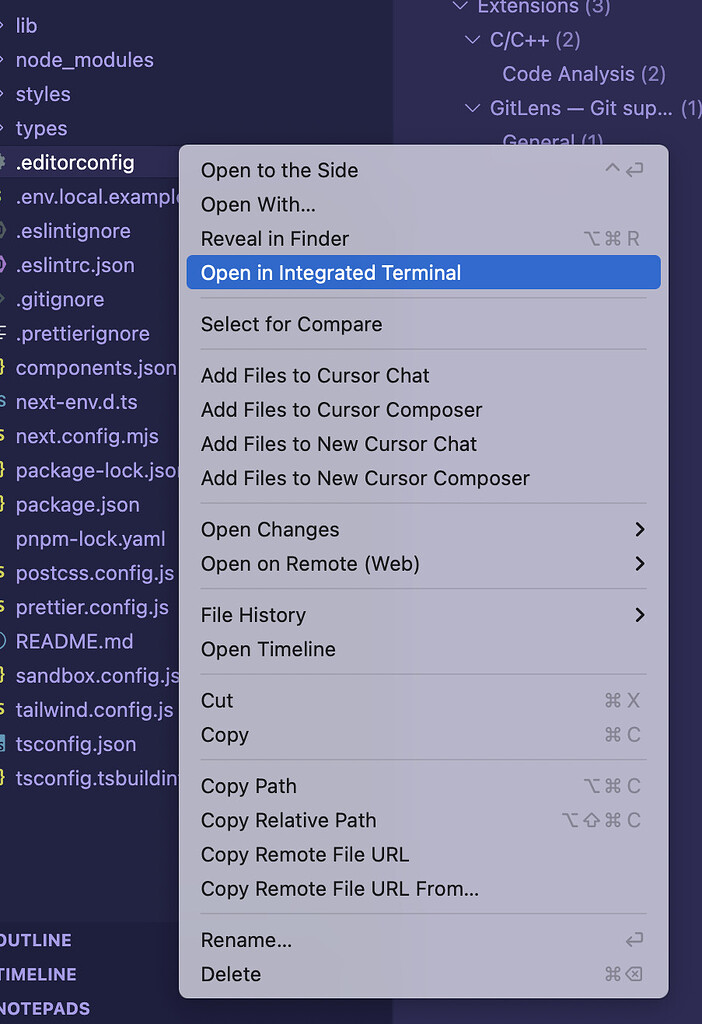The height and width of the screenshot is (1024, 702).
Task: Click the .prettierignore file icon
Action: pos(5,333)
